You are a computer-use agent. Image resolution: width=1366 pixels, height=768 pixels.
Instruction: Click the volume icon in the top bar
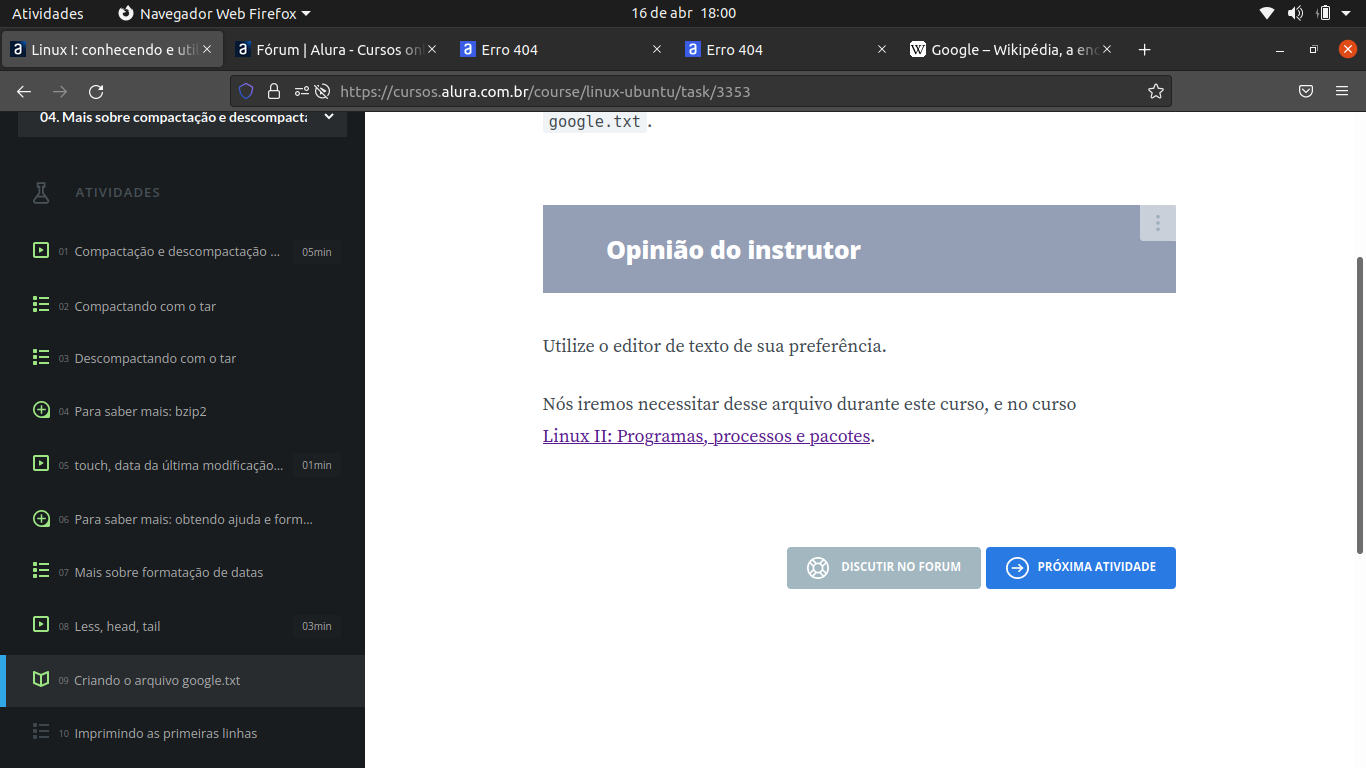click(1295, 13)
